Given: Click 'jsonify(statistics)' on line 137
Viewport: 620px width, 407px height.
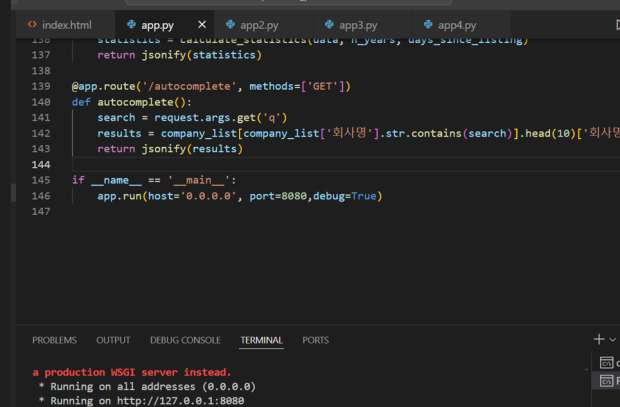Looking at the screenshot, I should 202,55.
